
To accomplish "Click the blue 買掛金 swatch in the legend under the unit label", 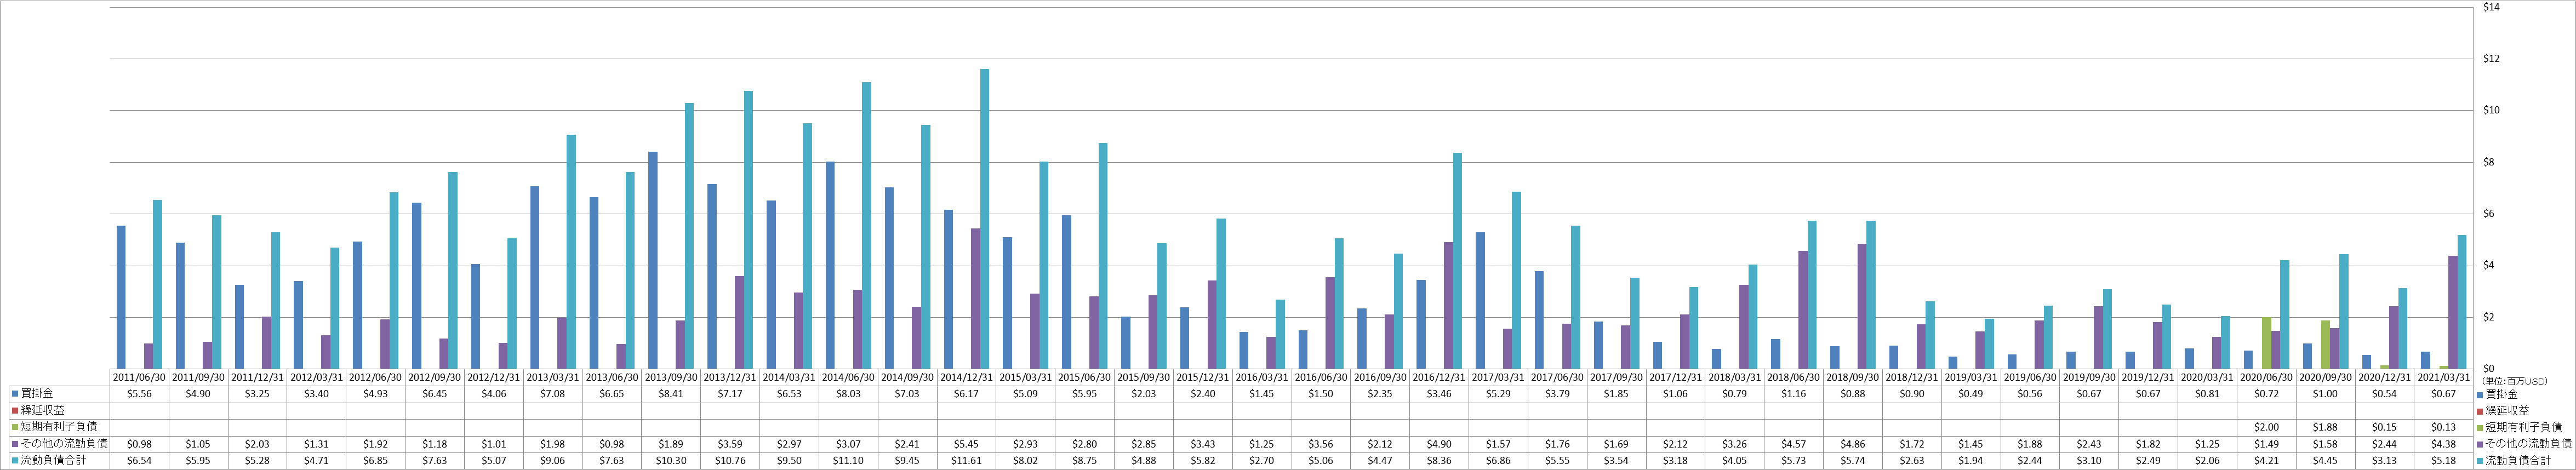I will pos(2479,395).
